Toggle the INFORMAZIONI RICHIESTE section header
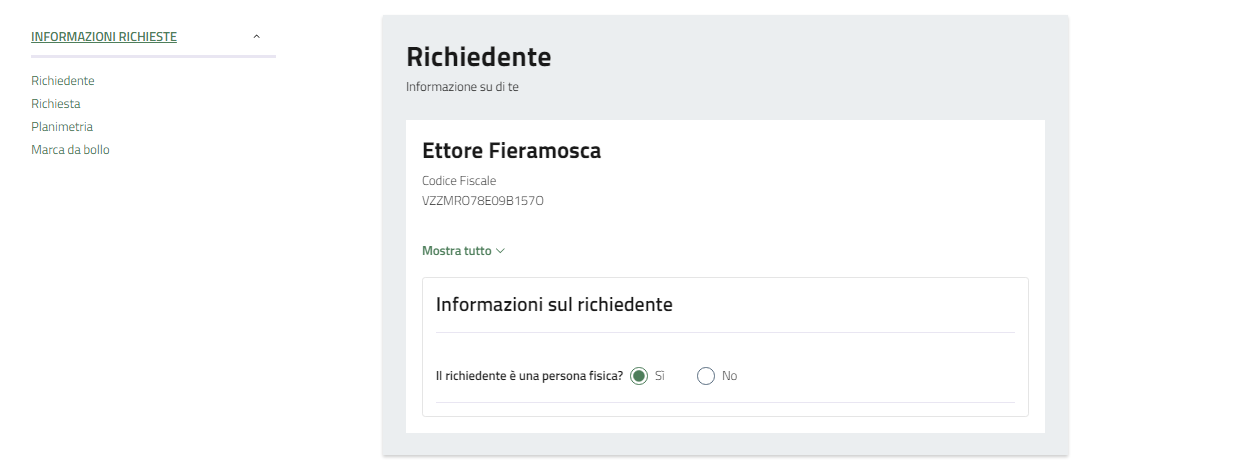 [104, 37]
